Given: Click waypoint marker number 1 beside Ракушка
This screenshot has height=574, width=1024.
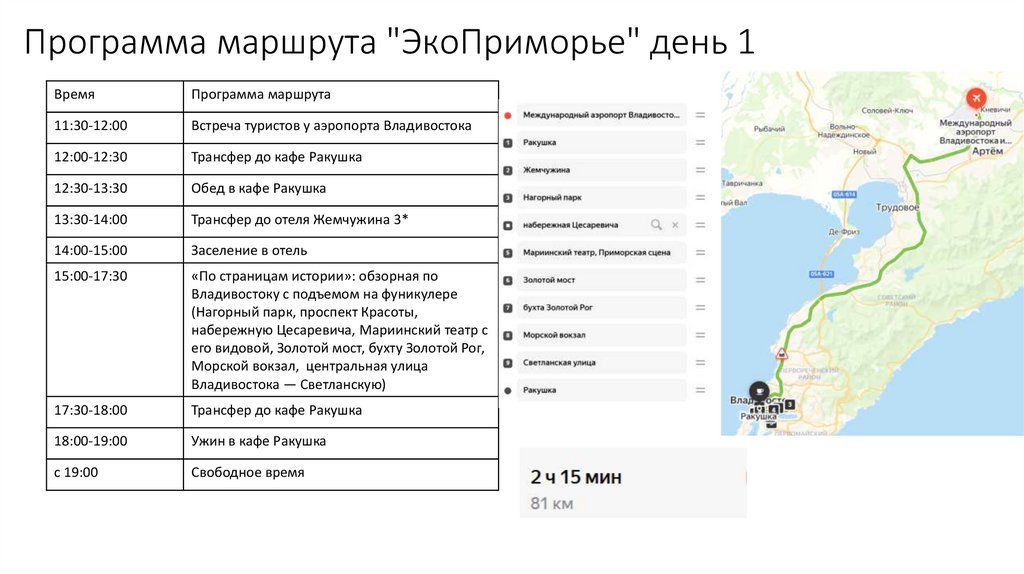Looking at the screenshot, I should coord(507,143).
